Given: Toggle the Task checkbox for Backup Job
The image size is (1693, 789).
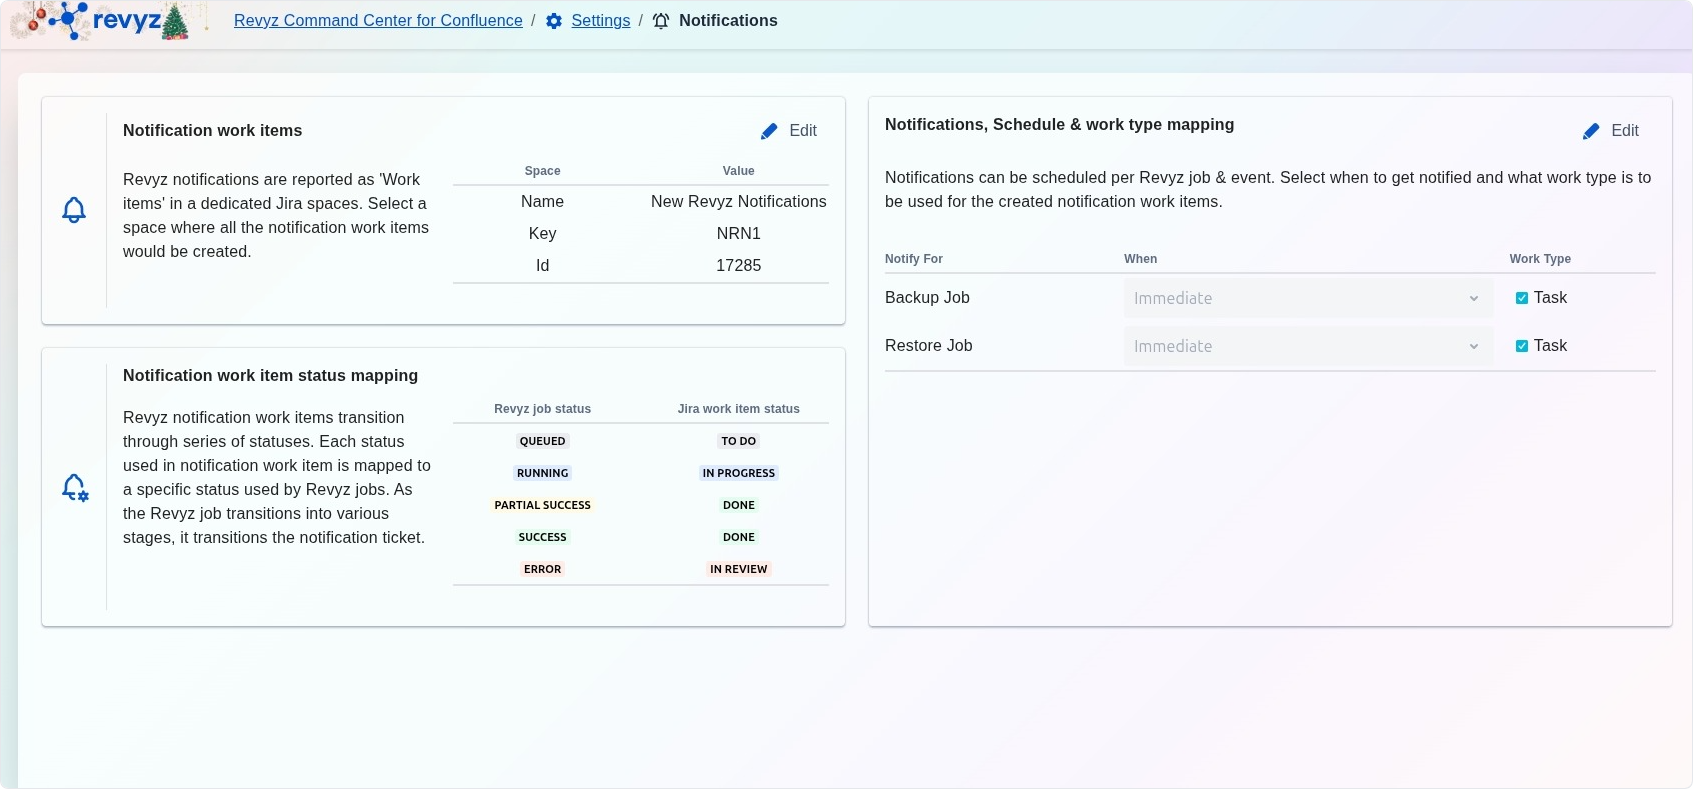Looking at the screenshot, I should 1522,298.
